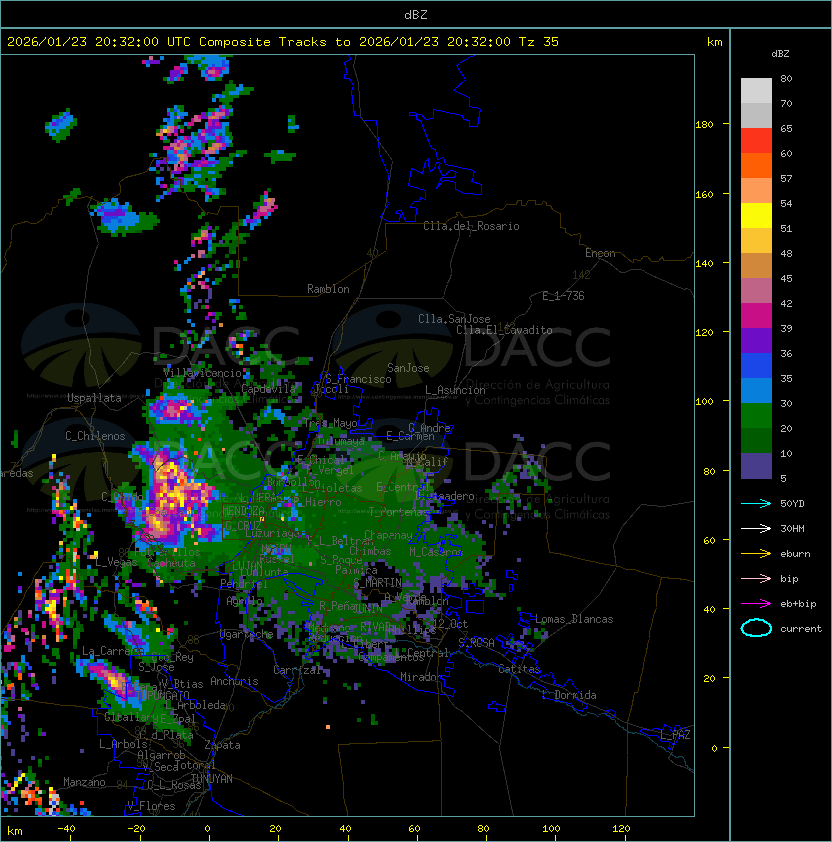
Task: Click the '180' tick on right km axis
Action: pos(704,125)
